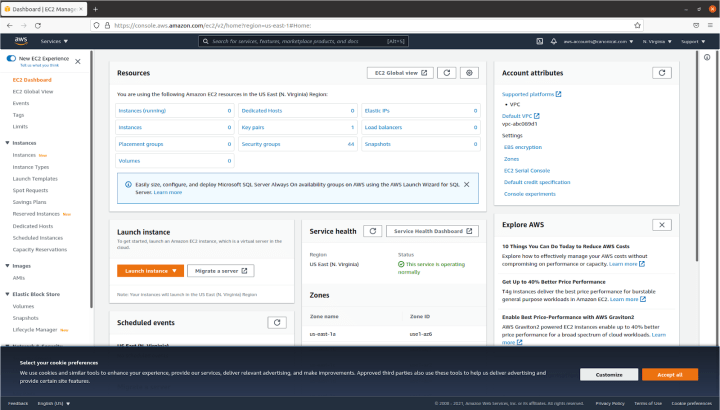Click the Feedback footer link

tap(18, 404)
